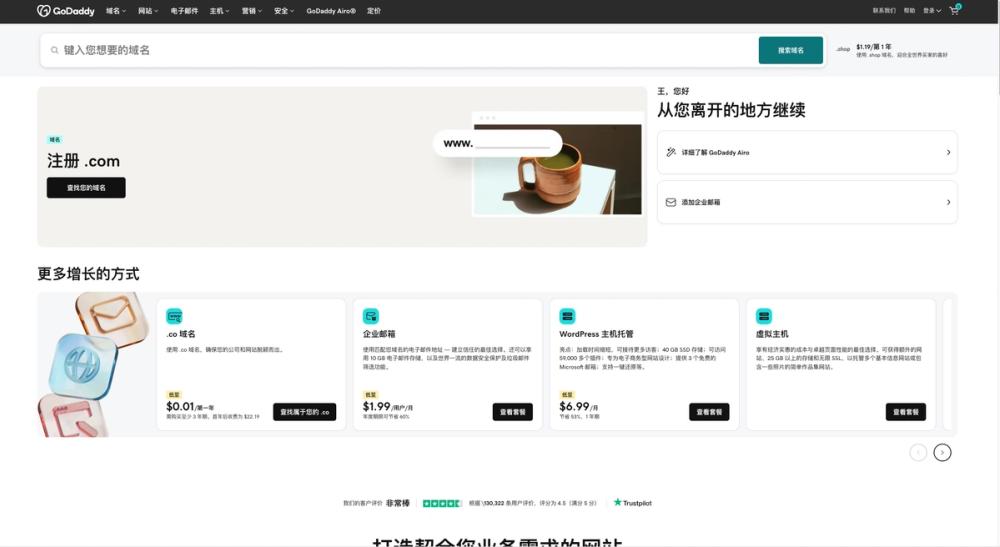
Task: Click the .co 域名 card icon
Action: click(x=174, y=316)
